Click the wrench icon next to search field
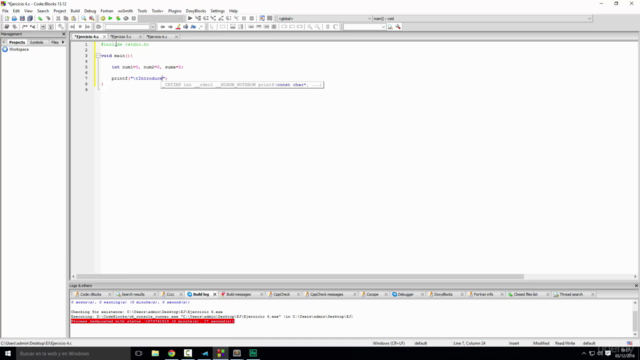The width and height of the screenshot is (640, 360). coord(398,27)
